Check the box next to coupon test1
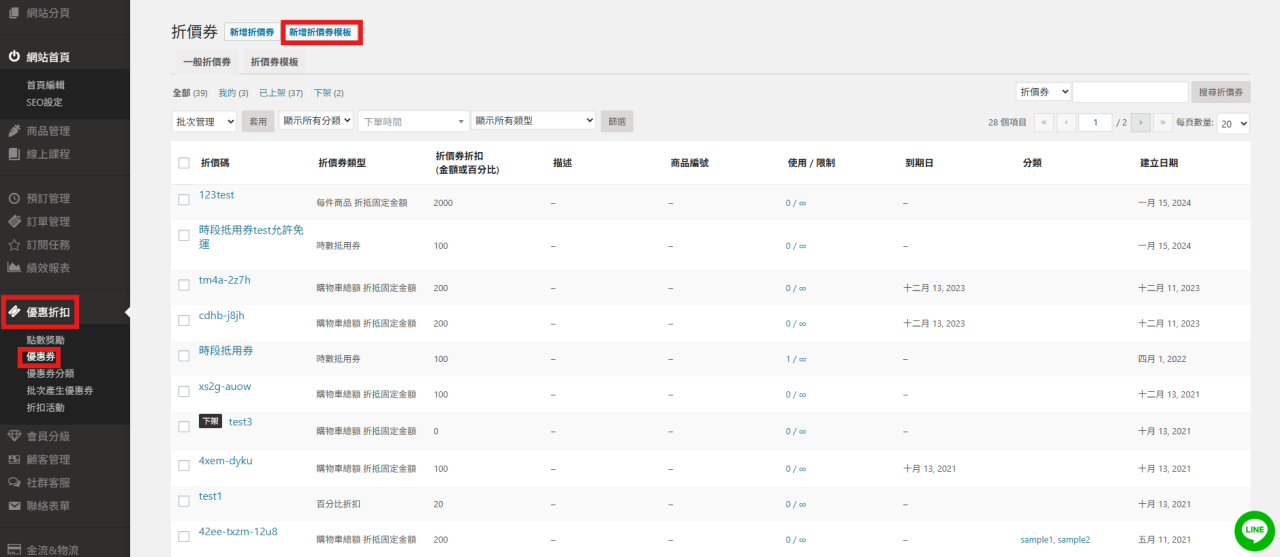The width and height of the screenshot is (1280, 557). click(x=184, y=501)
